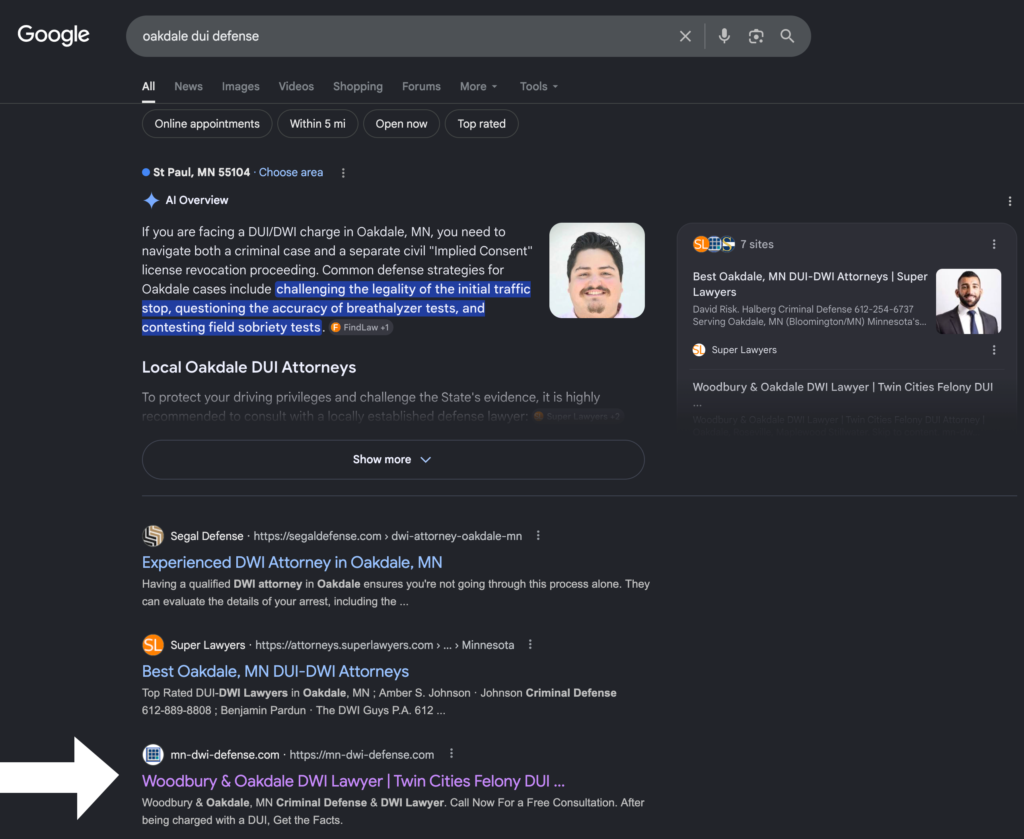Open sidebar Woodbury & Oakdale DWI Lawyer card
The image size is (1024, 839).
pyautogui.click(x=842, y=387)
